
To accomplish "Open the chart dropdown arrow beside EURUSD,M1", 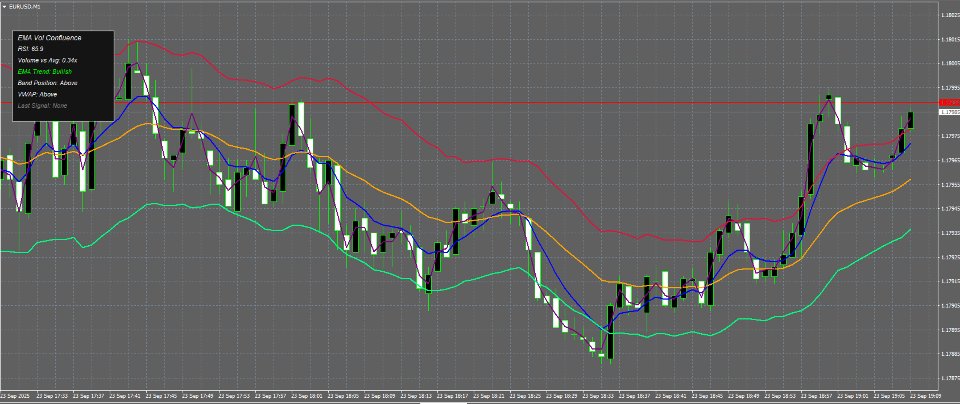I will click(x=4, y=5).
